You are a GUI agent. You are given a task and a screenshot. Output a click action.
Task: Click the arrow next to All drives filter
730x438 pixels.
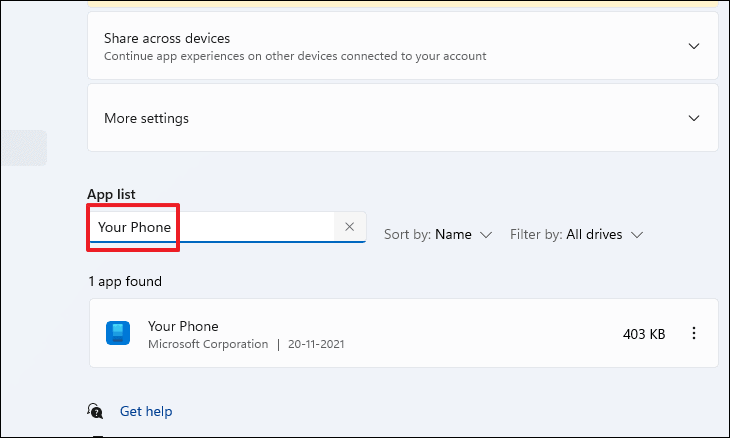[637, 235]
